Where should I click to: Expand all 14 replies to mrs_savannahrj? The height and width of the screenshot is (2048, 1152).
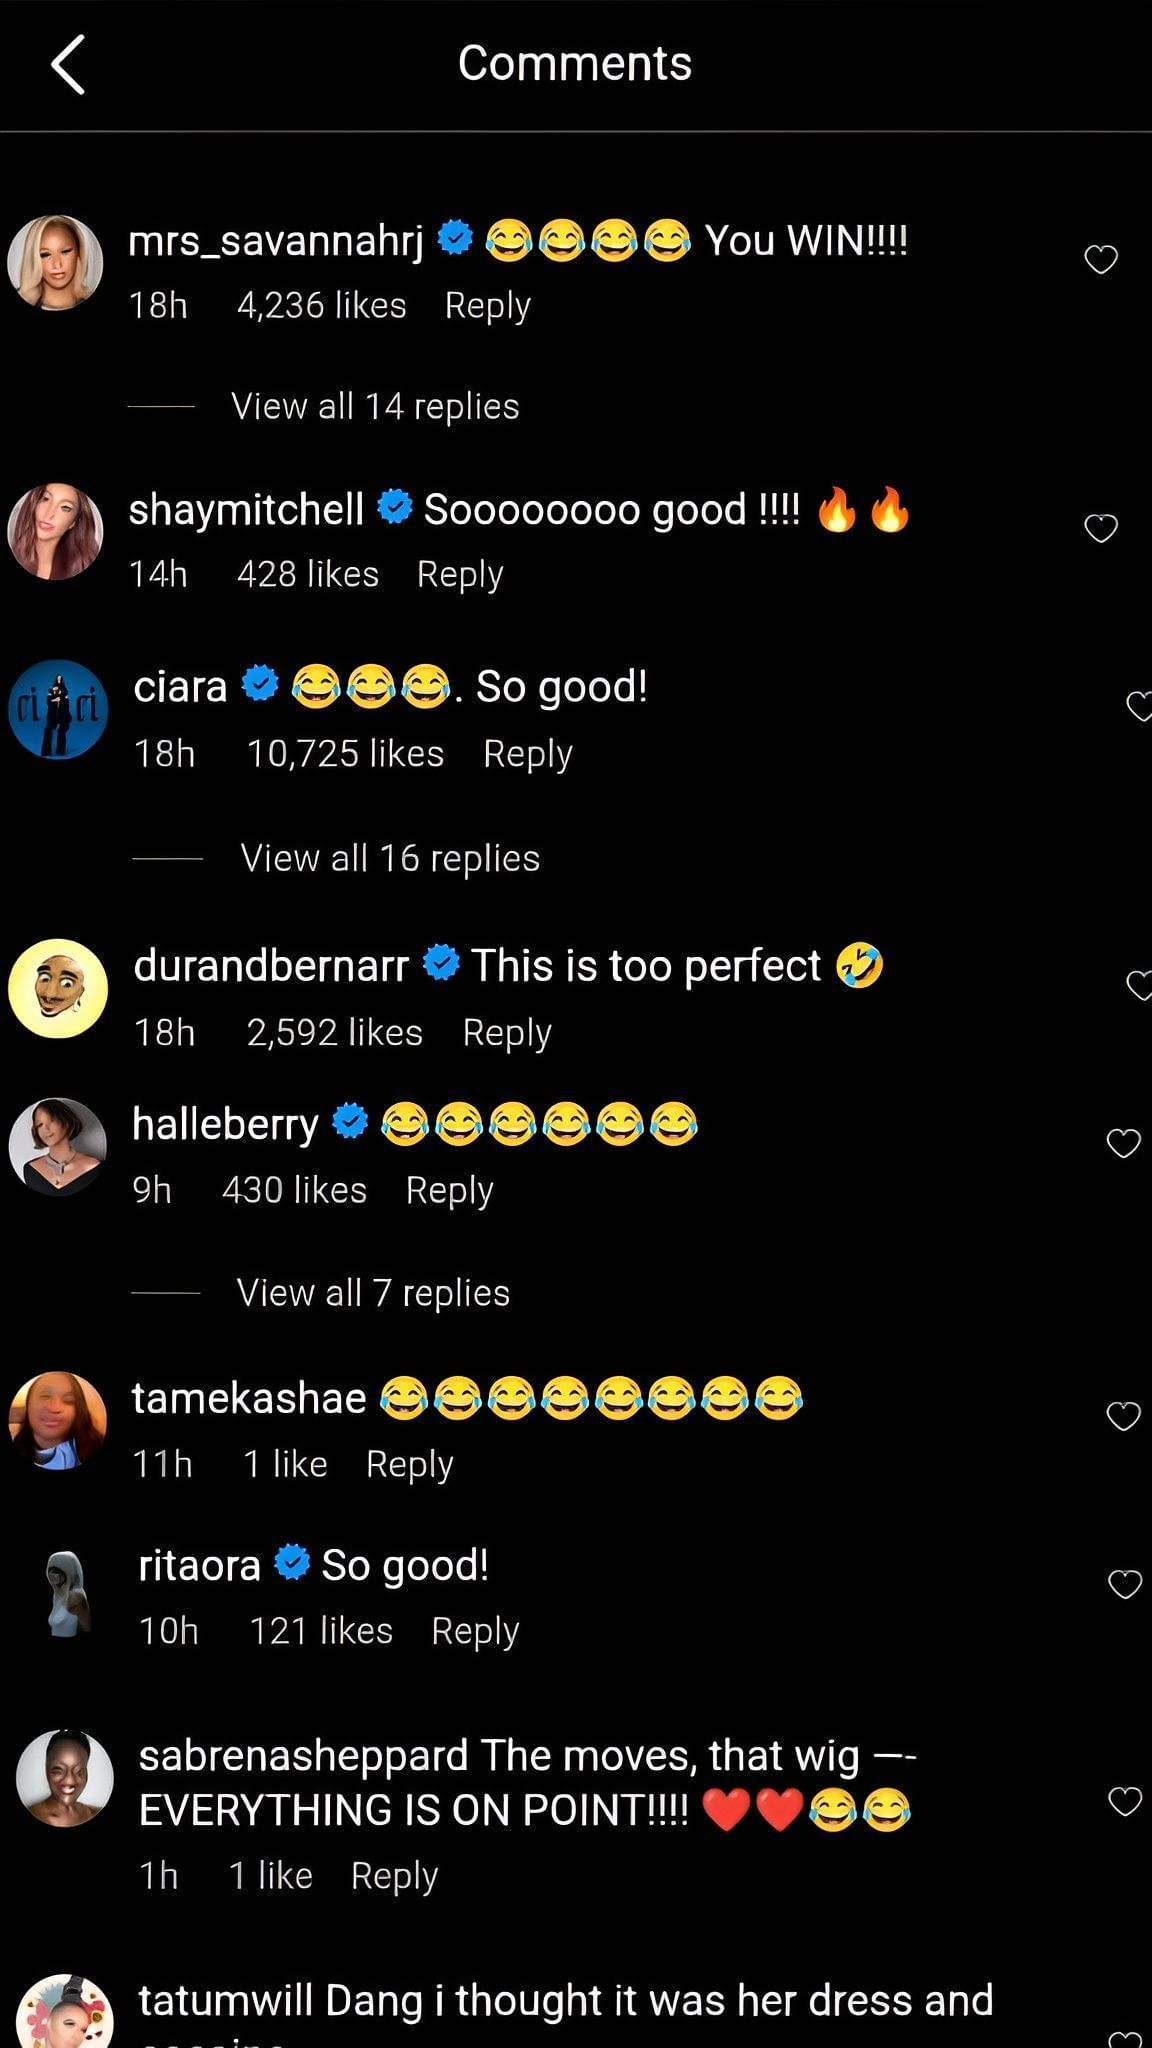[x=373, y=406]
